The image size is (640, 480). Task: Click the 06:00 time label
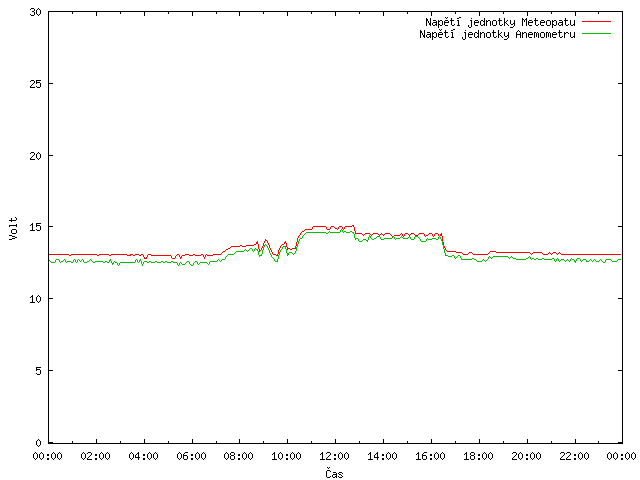coord(191,456)
